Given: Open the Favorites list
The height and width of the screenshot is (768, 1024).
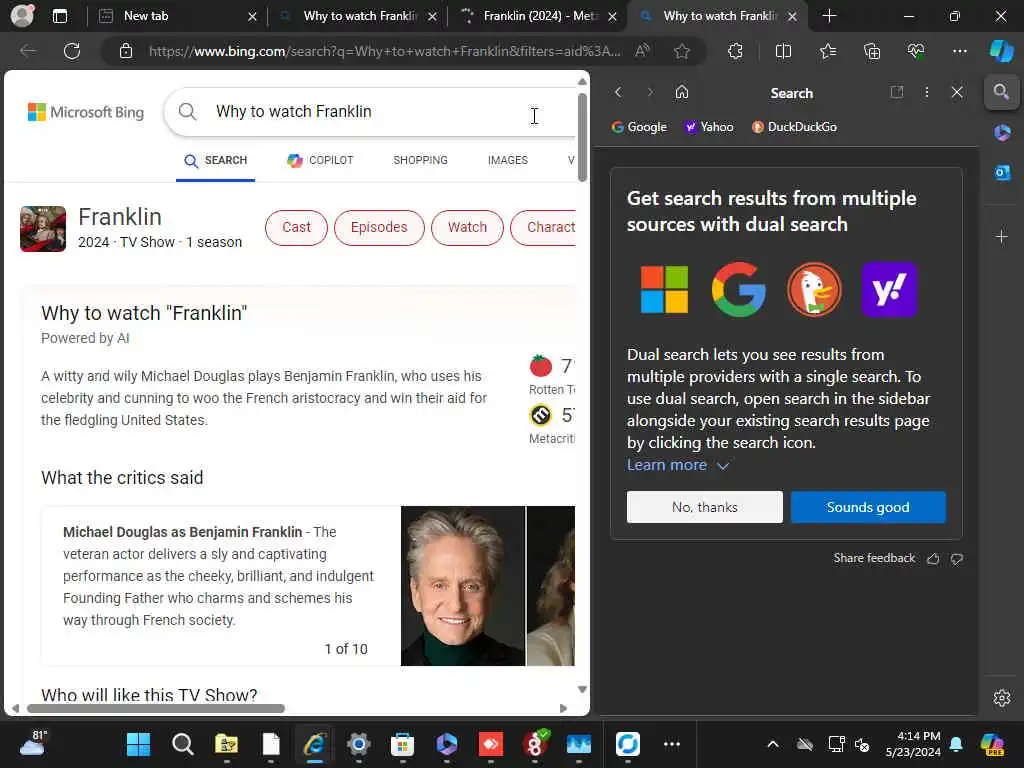Looking at the screenshot, I should [x=827, y=51].
